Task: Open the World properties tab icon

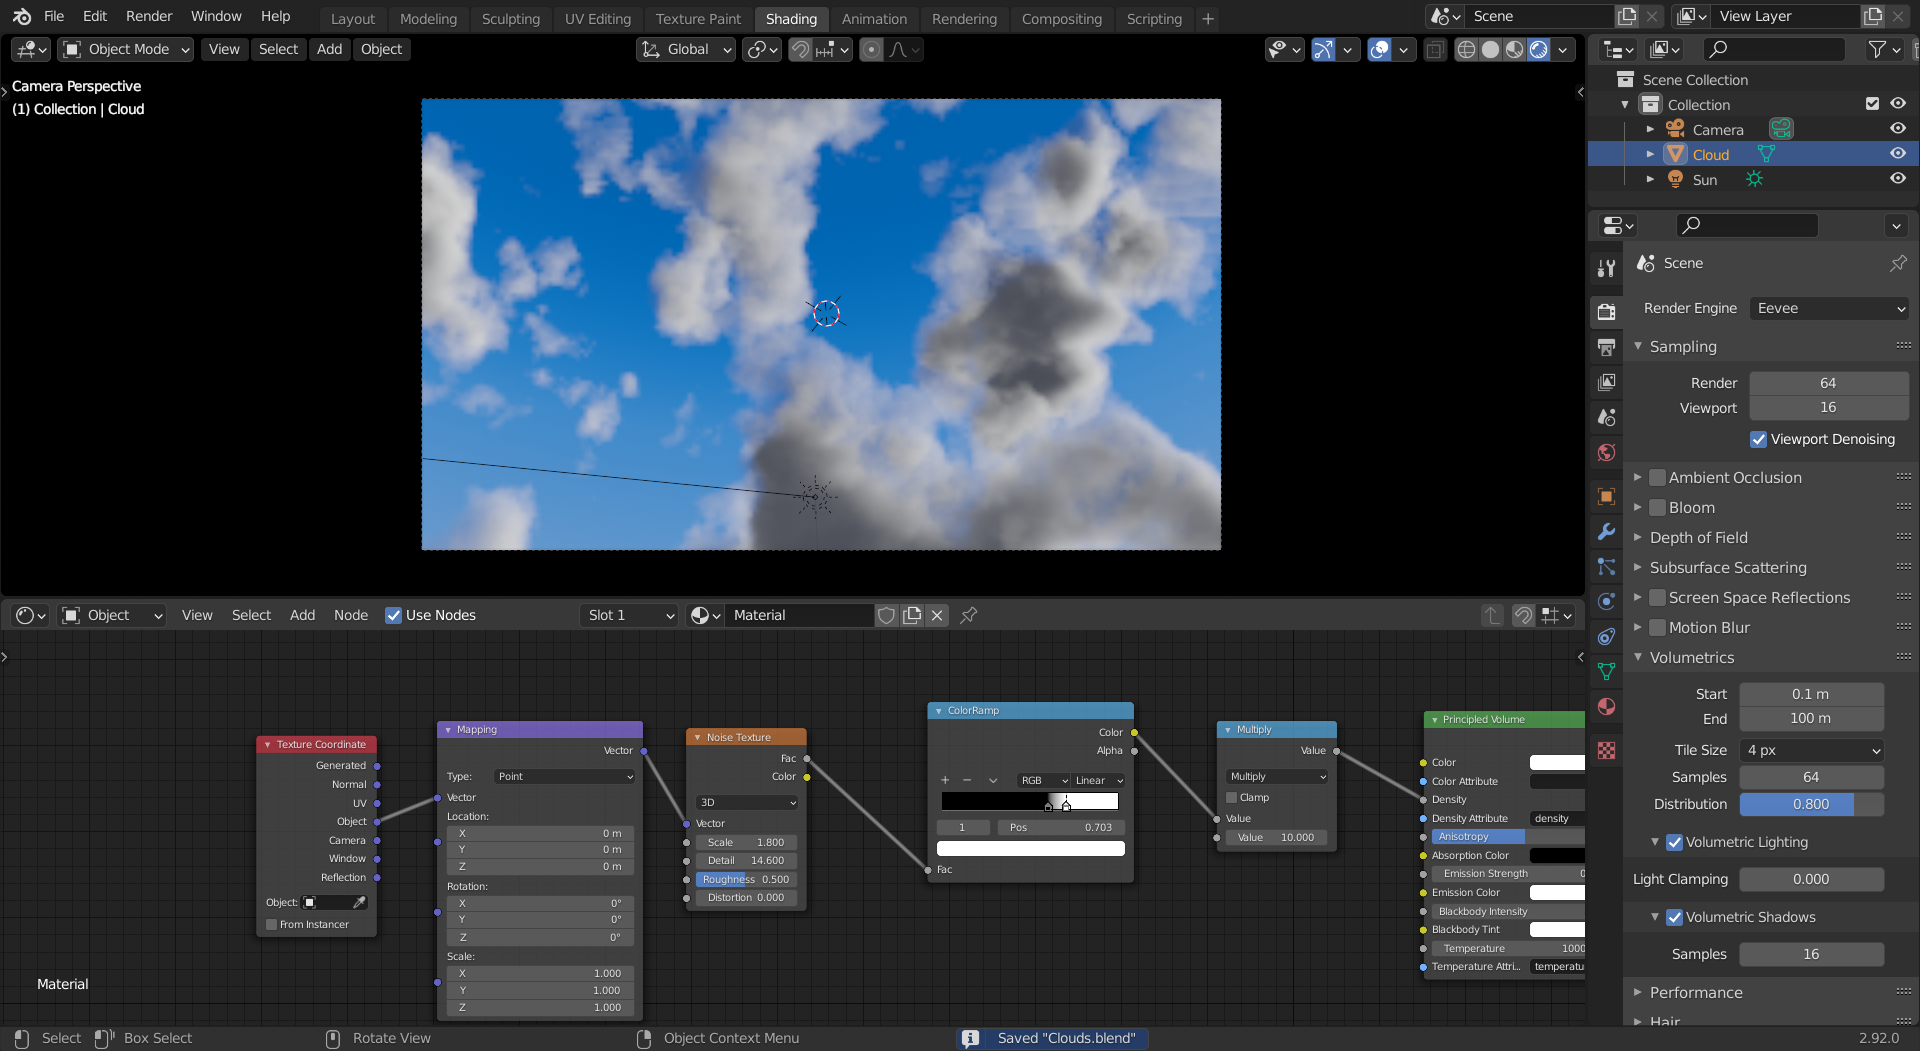Action: 1606,453
